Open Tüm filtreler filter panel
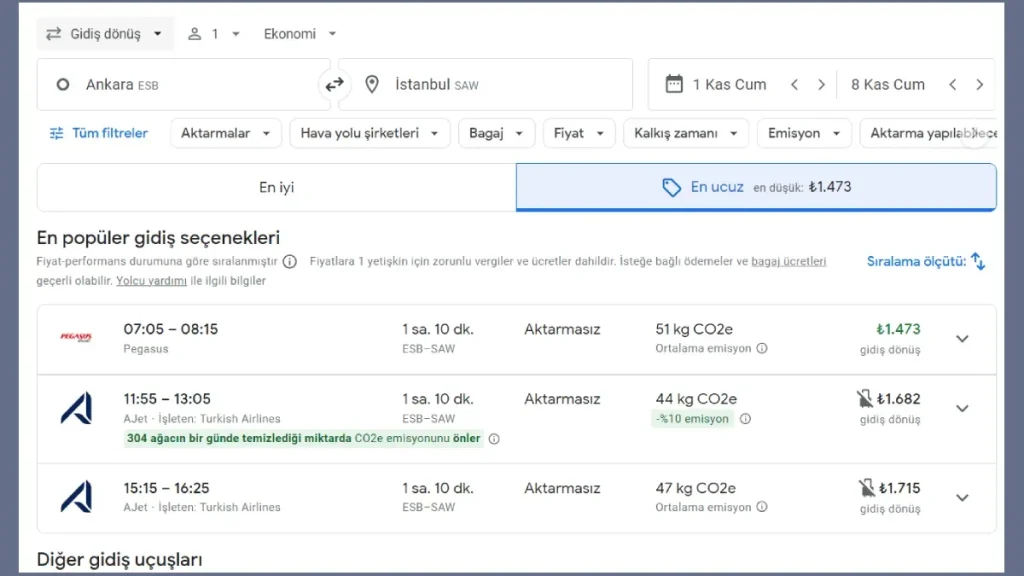Image resolution: width=1024 pixels, height=576 pixels. click(x=98, y=133)
